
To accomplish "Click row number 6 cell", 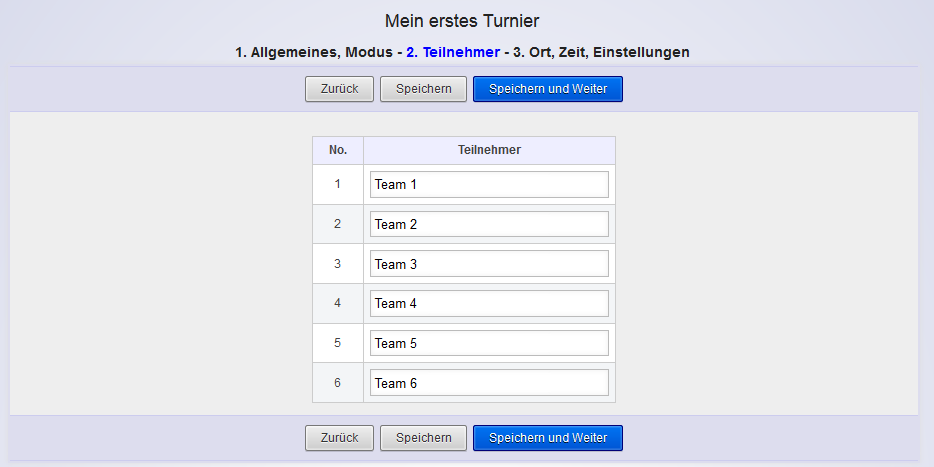I will 338,383.
